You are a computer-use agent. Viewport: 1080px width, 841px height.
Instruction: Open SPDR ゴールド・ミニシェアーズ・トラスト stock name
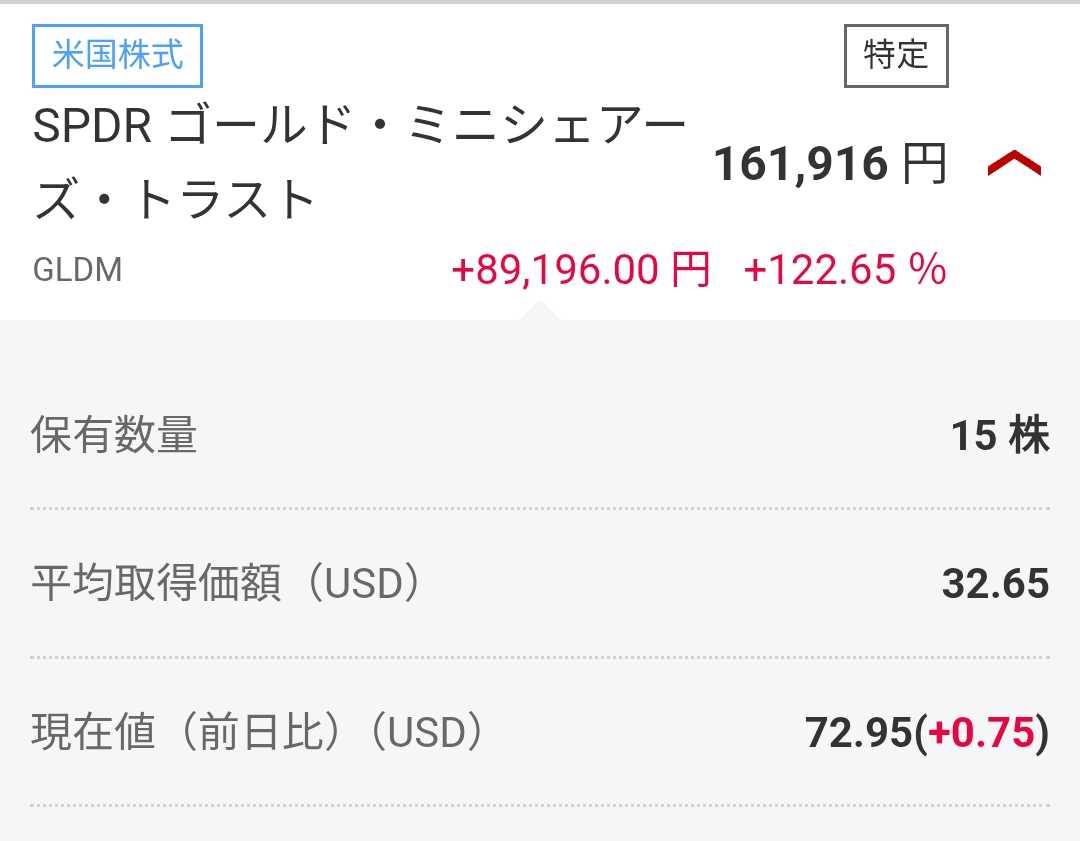point(360,164)
